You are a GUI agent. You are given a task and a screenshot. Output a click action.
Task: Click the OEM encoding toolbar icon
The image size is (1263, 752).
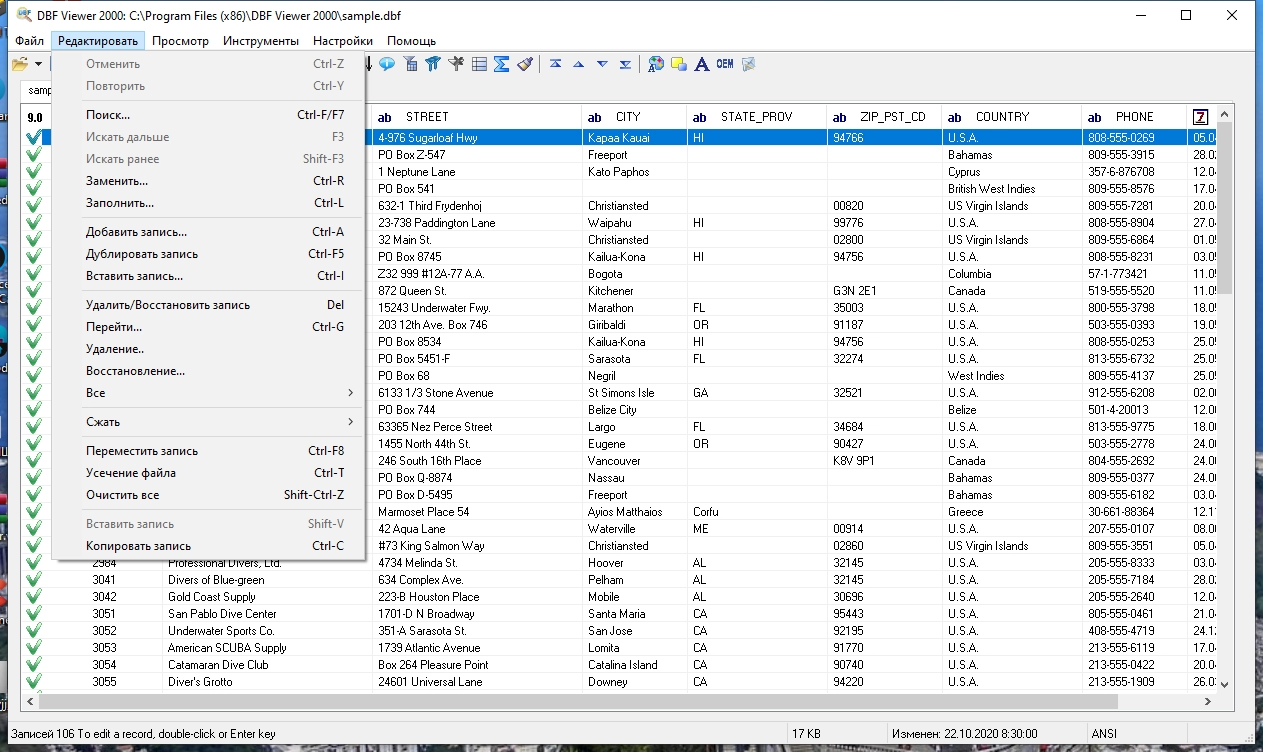724,64
